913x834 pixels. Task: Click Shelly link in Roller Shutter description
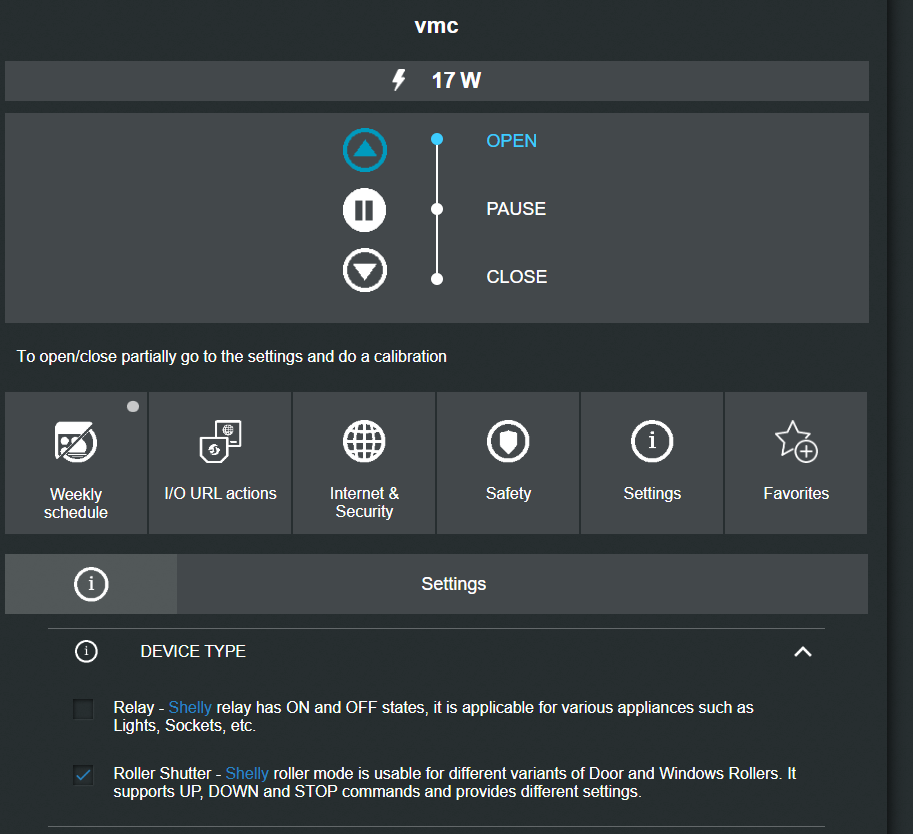pyautogui.click(x=247, y=774)
